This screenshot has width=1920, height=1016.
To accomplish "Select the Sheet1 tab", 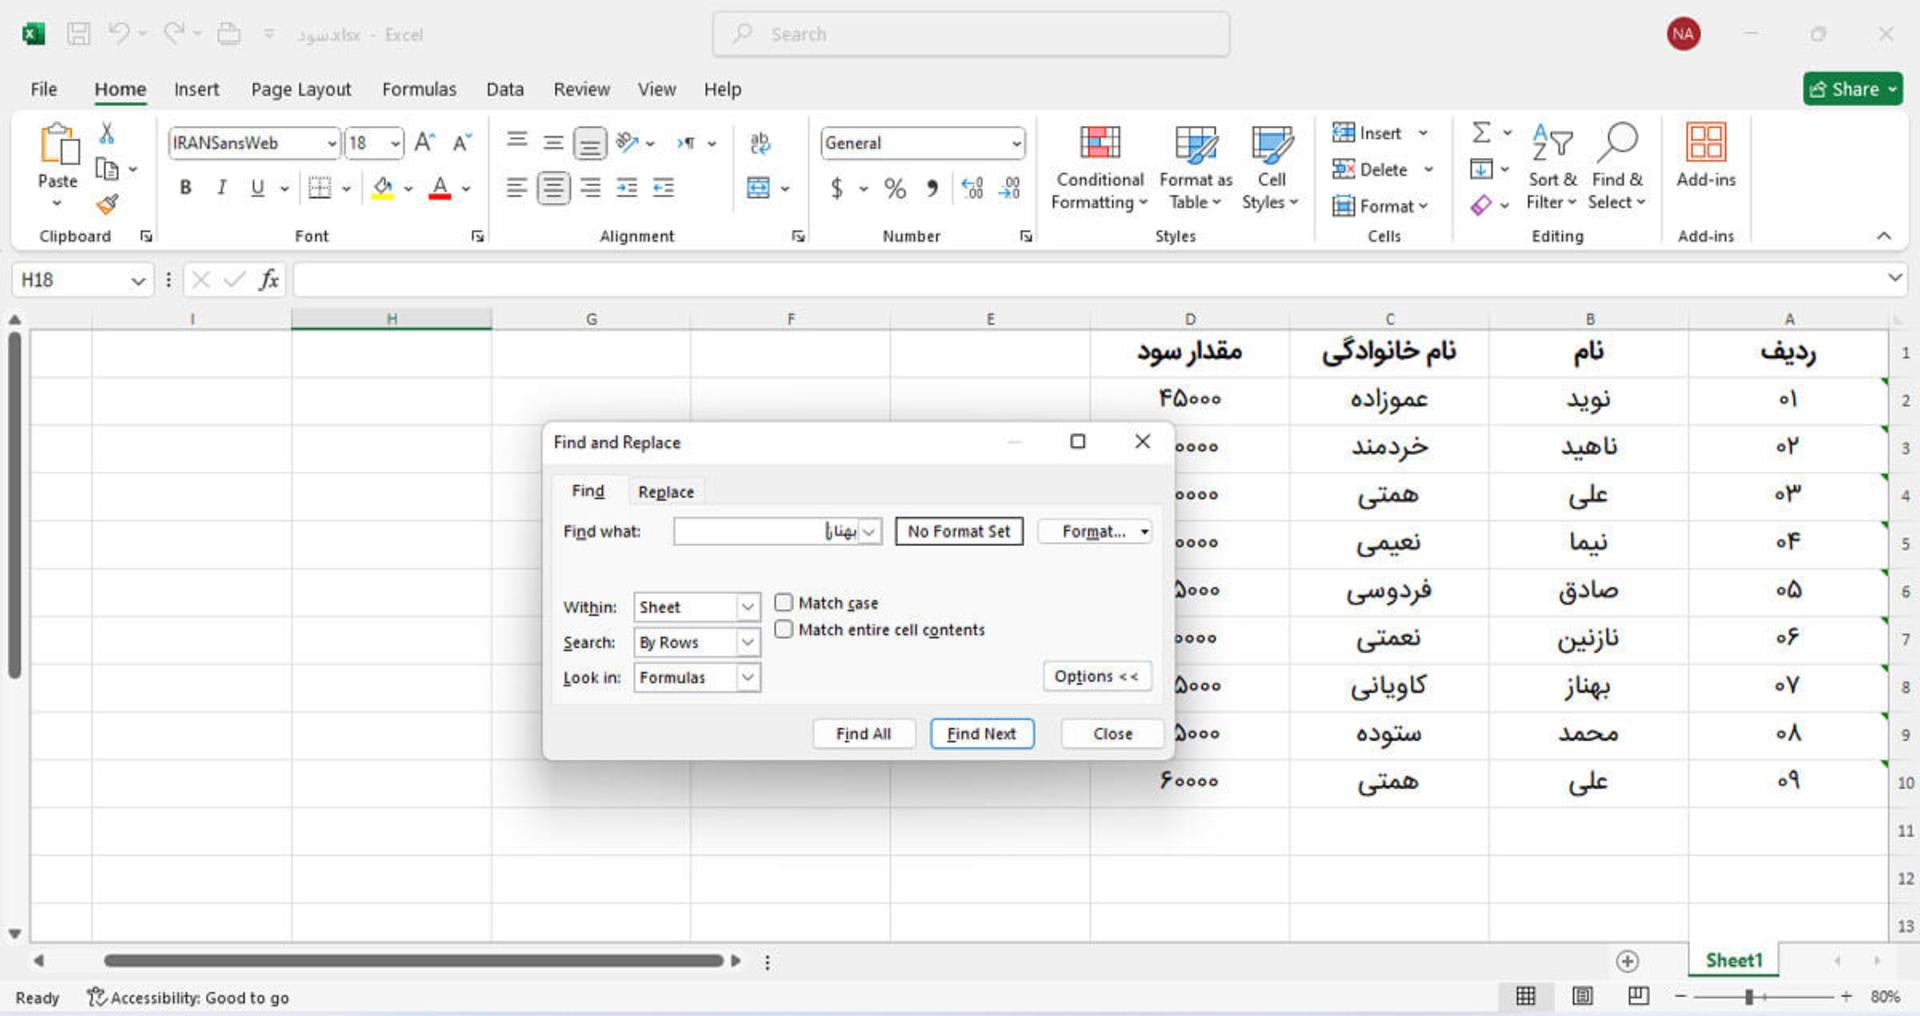I will click(x=1734, y=961).
